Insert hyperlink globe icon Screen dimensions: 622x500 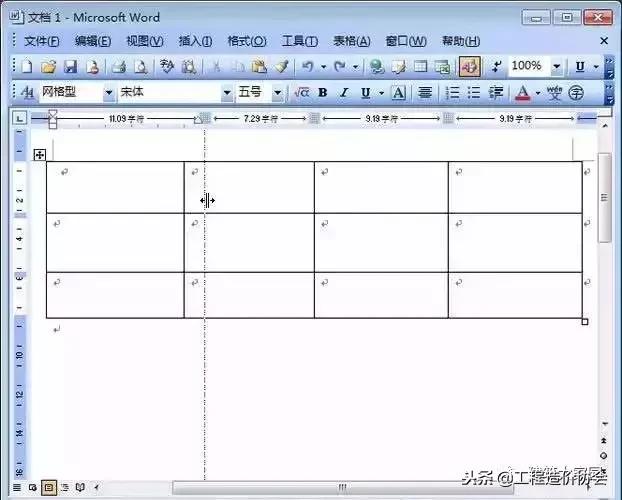377,67
